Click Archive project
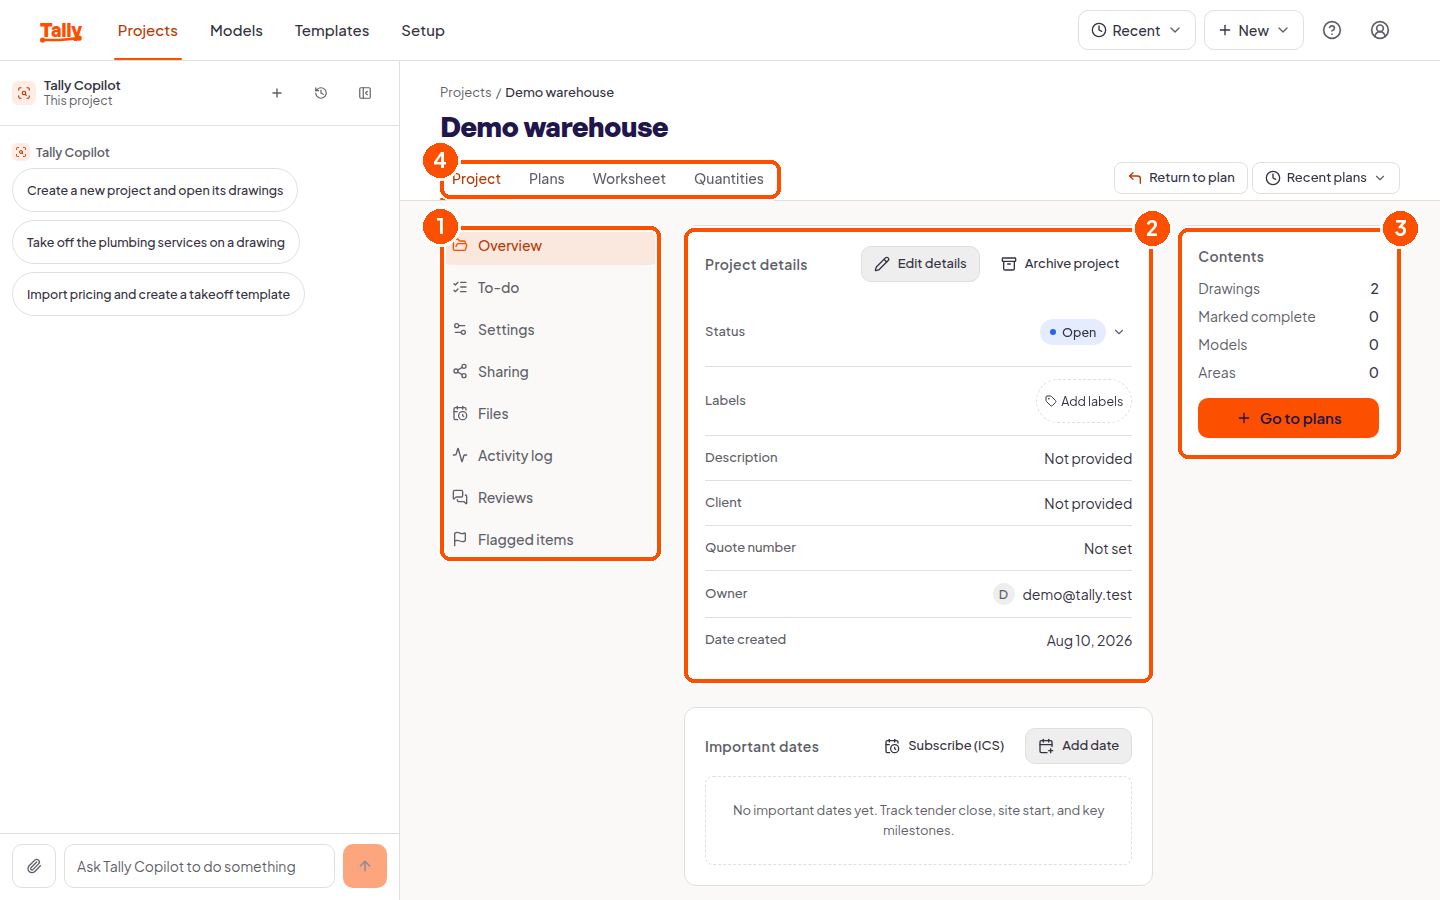This screenshot has width=1440, height=900. click(1060, 264)
